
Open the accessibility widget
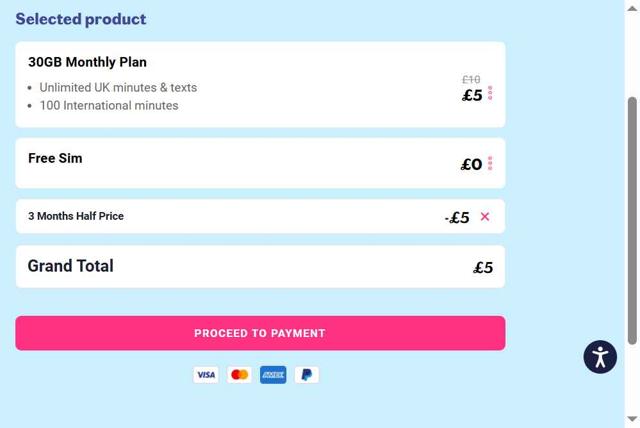click(x=600, y=357)
